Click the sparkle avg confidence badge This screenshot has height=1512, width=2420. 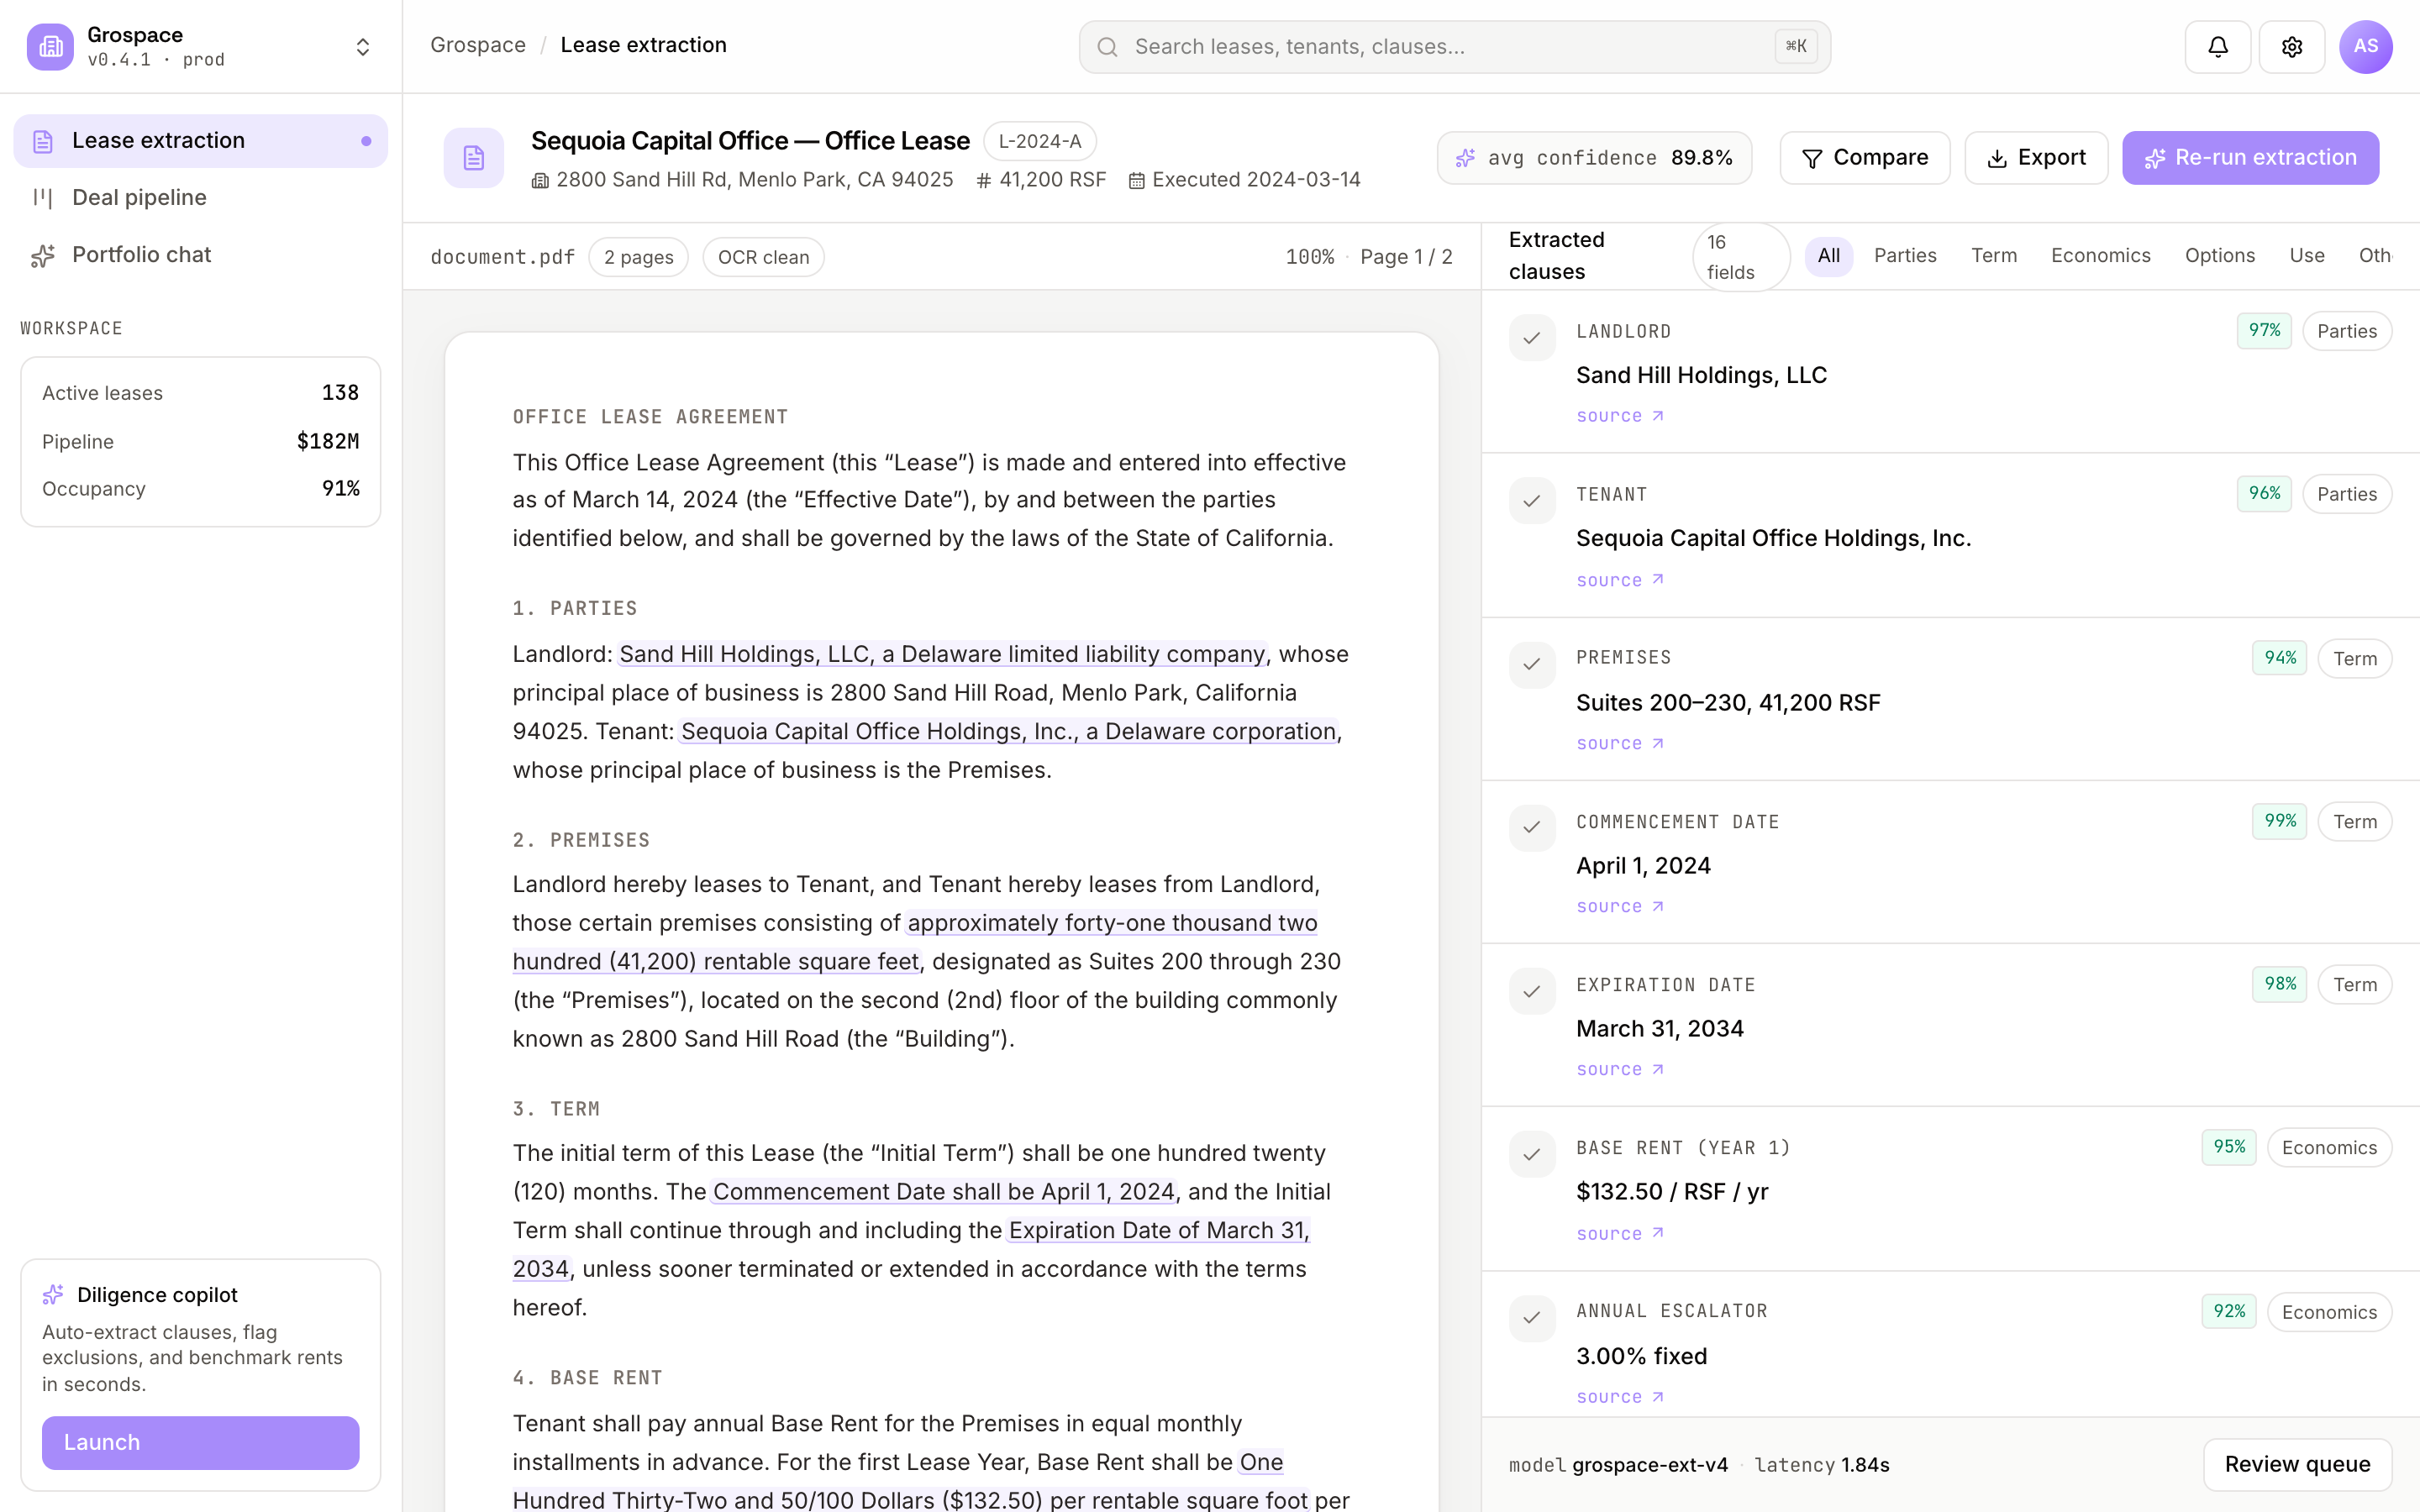click(1594, 158)
